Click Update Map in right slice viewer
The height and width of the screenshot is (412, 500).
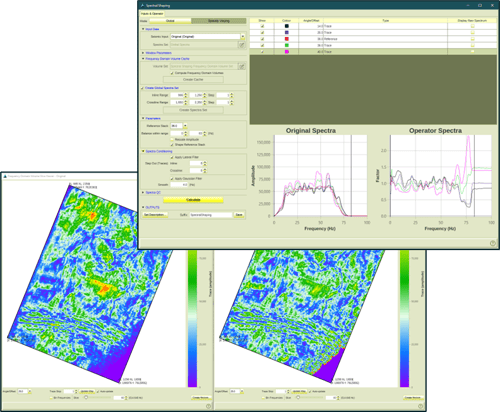(x=299, y=391)
